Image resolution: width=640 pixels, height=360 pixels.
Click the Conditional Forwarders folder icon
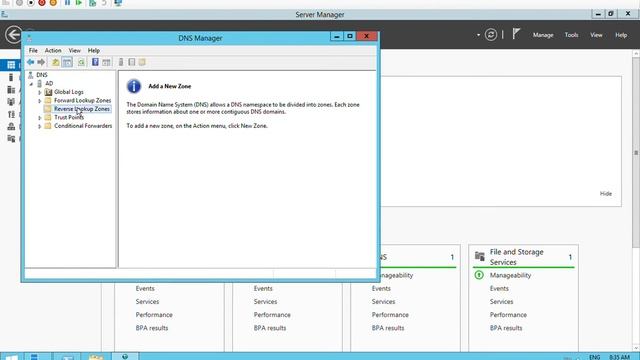pos(48,126)
